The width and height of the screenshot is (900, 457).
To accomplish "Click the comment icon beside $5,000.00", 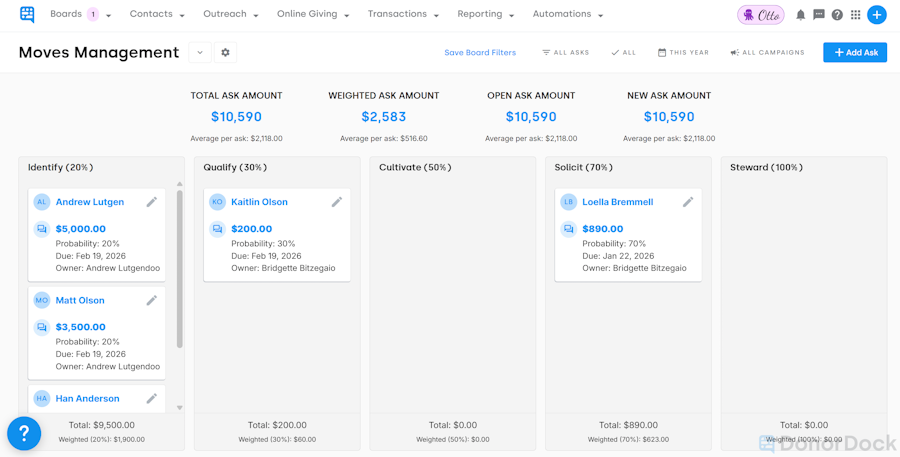I will 41,229.
